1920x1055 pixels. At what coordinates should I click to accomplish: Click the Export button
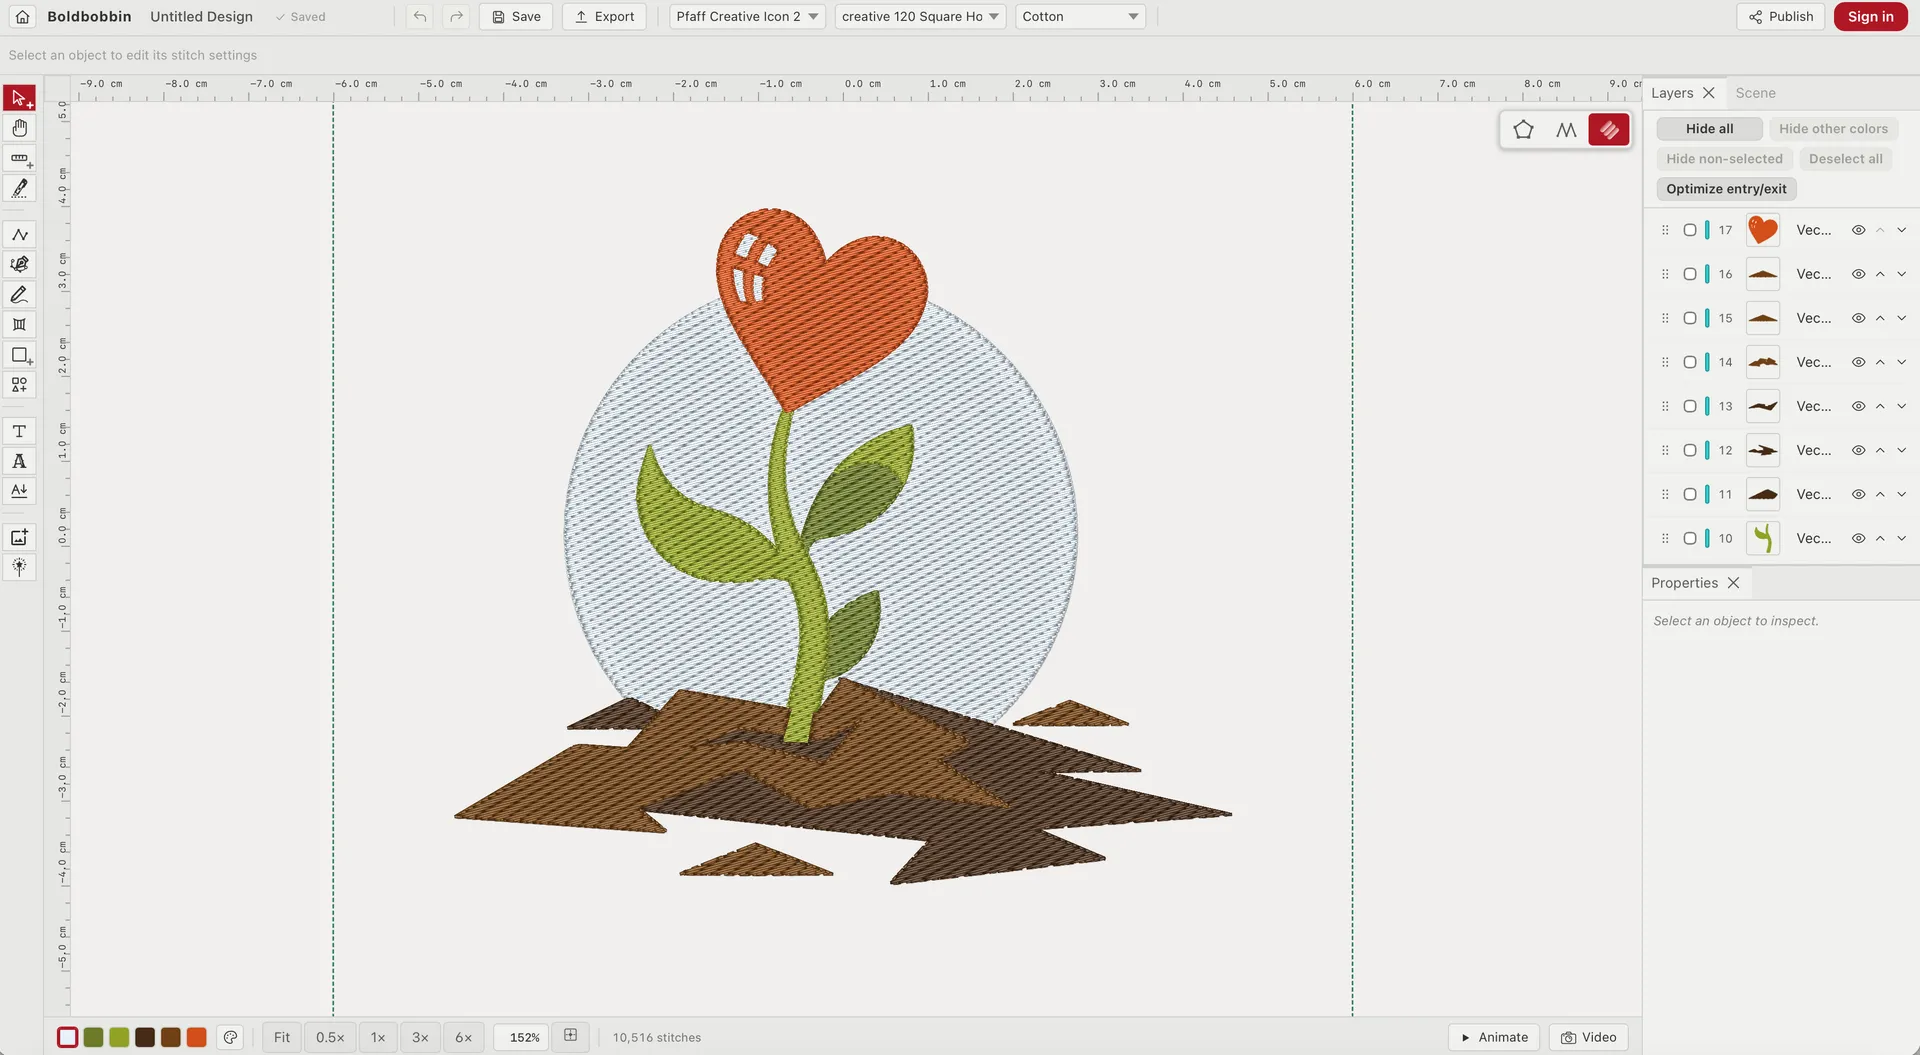[604, 17]
